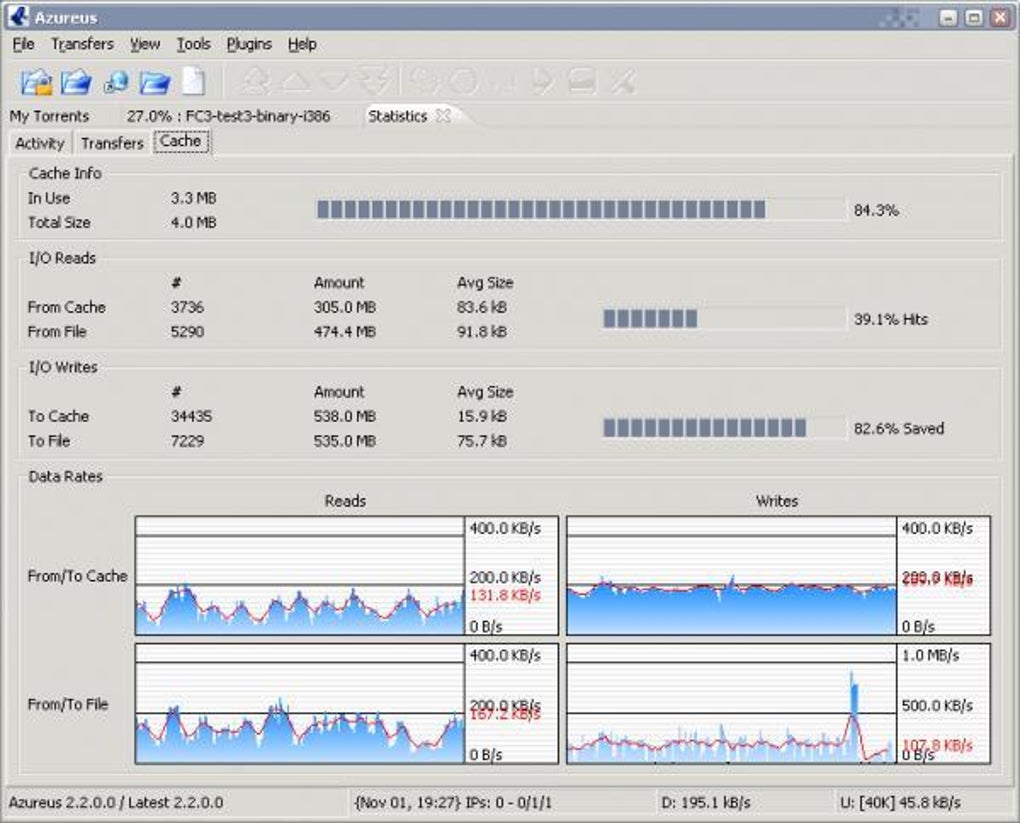
Task: Click the move-to-top double arrow icon
Action: 257,81
